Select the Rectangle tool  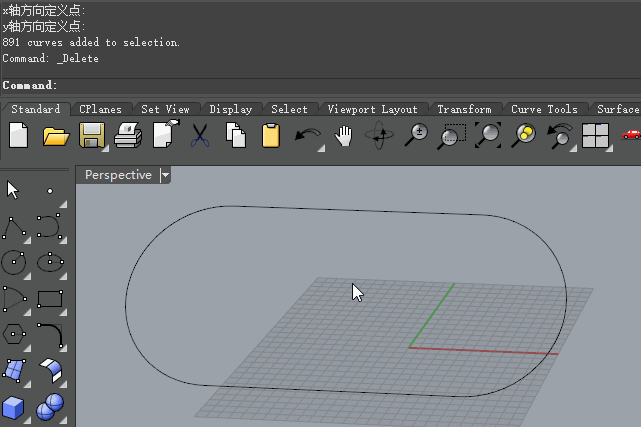coord(50,299)
